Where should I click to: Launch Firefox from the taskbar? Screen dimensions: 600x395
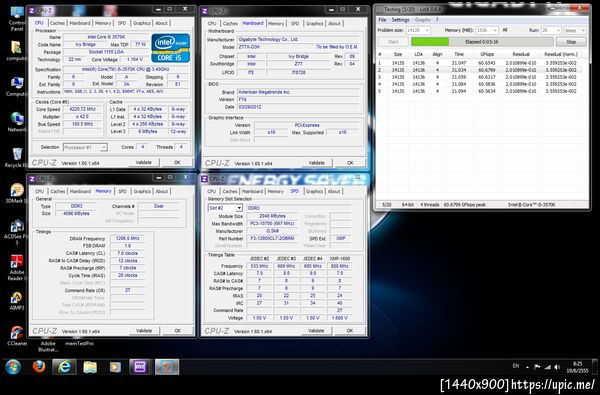pyautogui.click(x=39, y=367)
